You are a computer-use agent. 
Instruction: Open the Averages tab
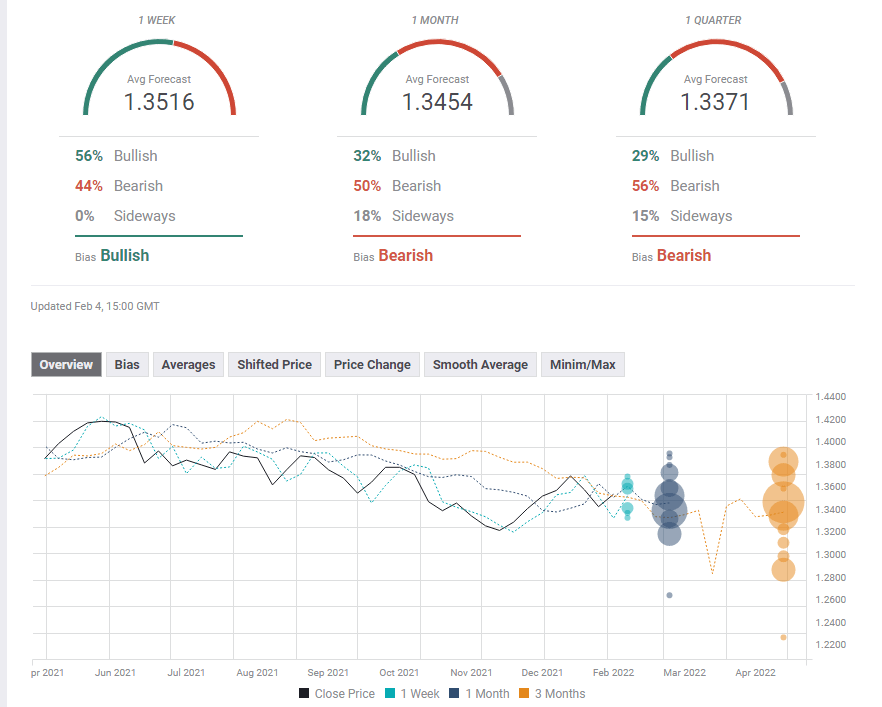(x=188, y=365)
